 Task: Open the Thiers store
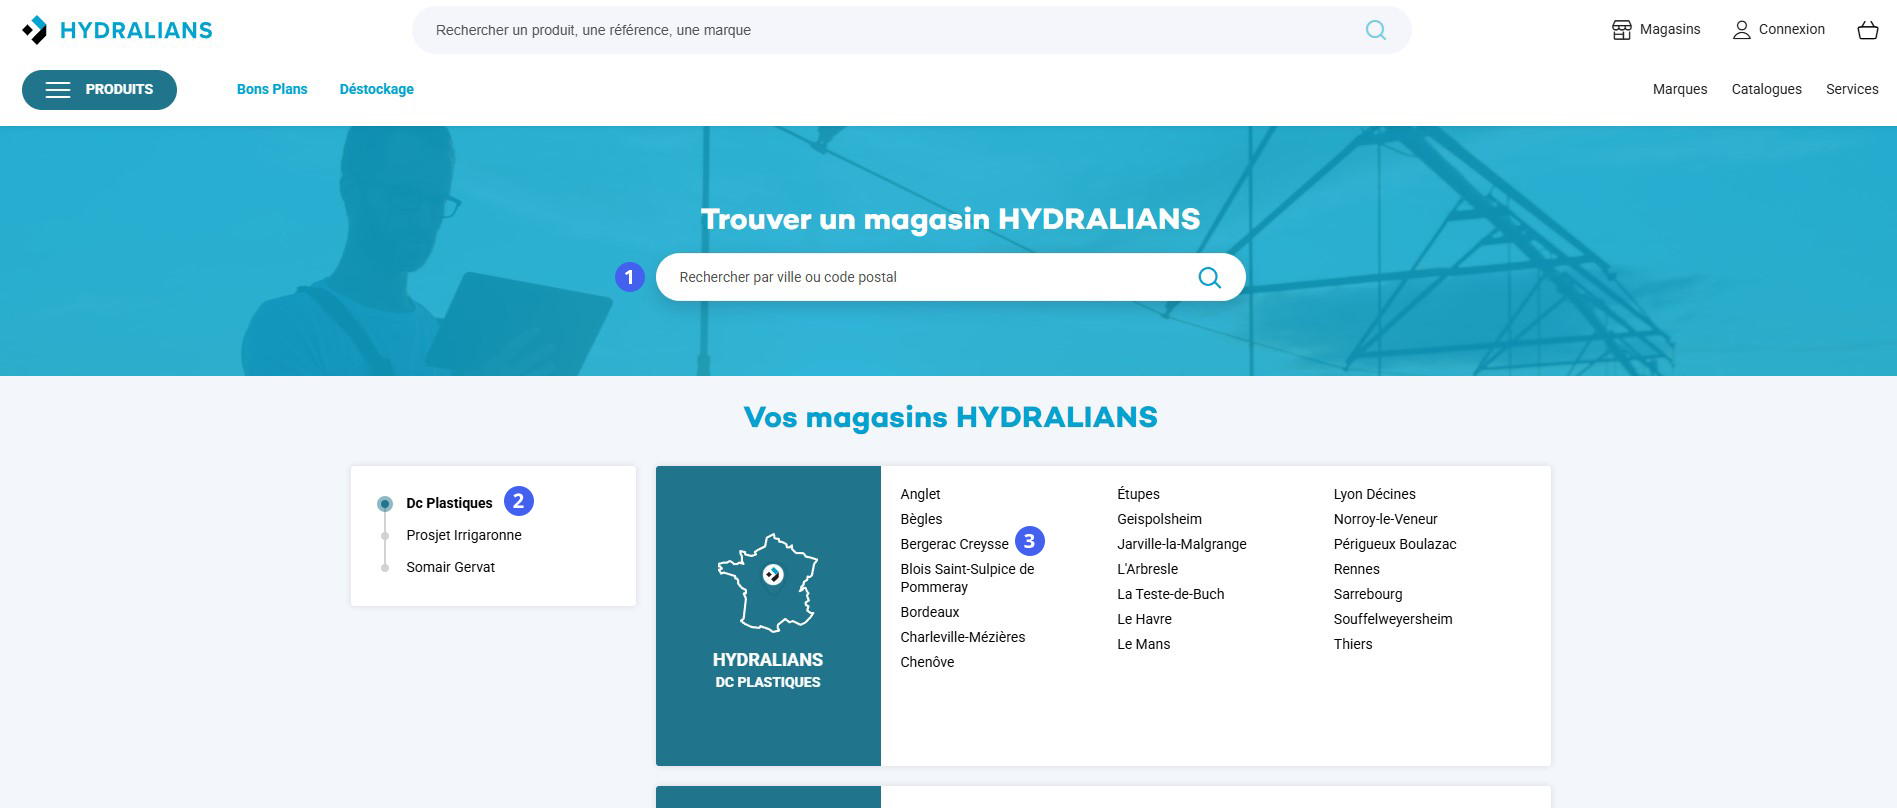[1352, 644]
